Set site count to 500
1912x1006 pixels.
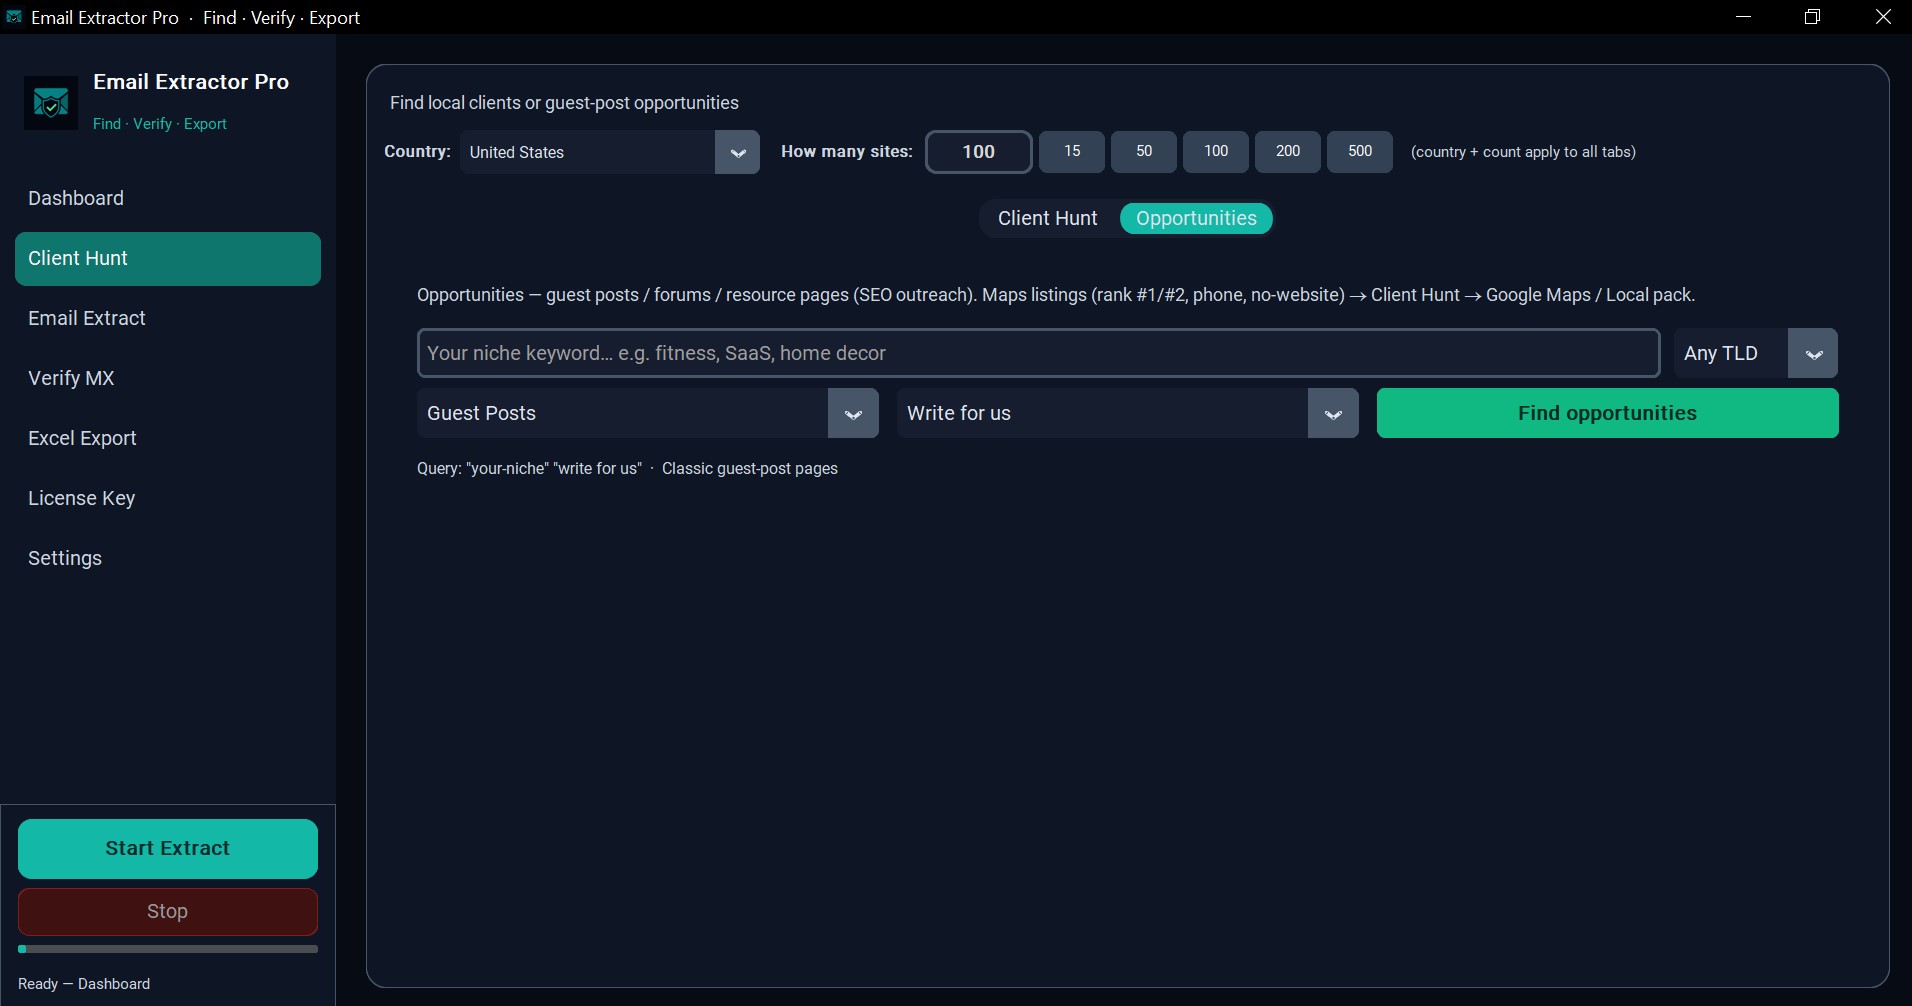point(1360,151)
